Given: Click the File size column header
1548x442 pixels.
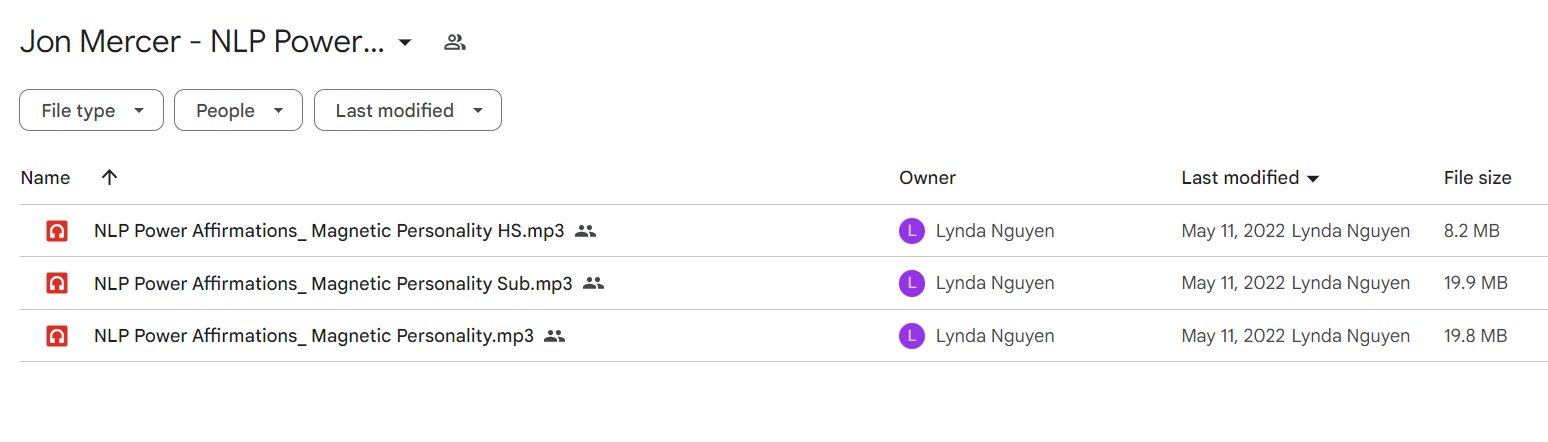Looking at the screenshot, I should click(x=1477, y=178).
